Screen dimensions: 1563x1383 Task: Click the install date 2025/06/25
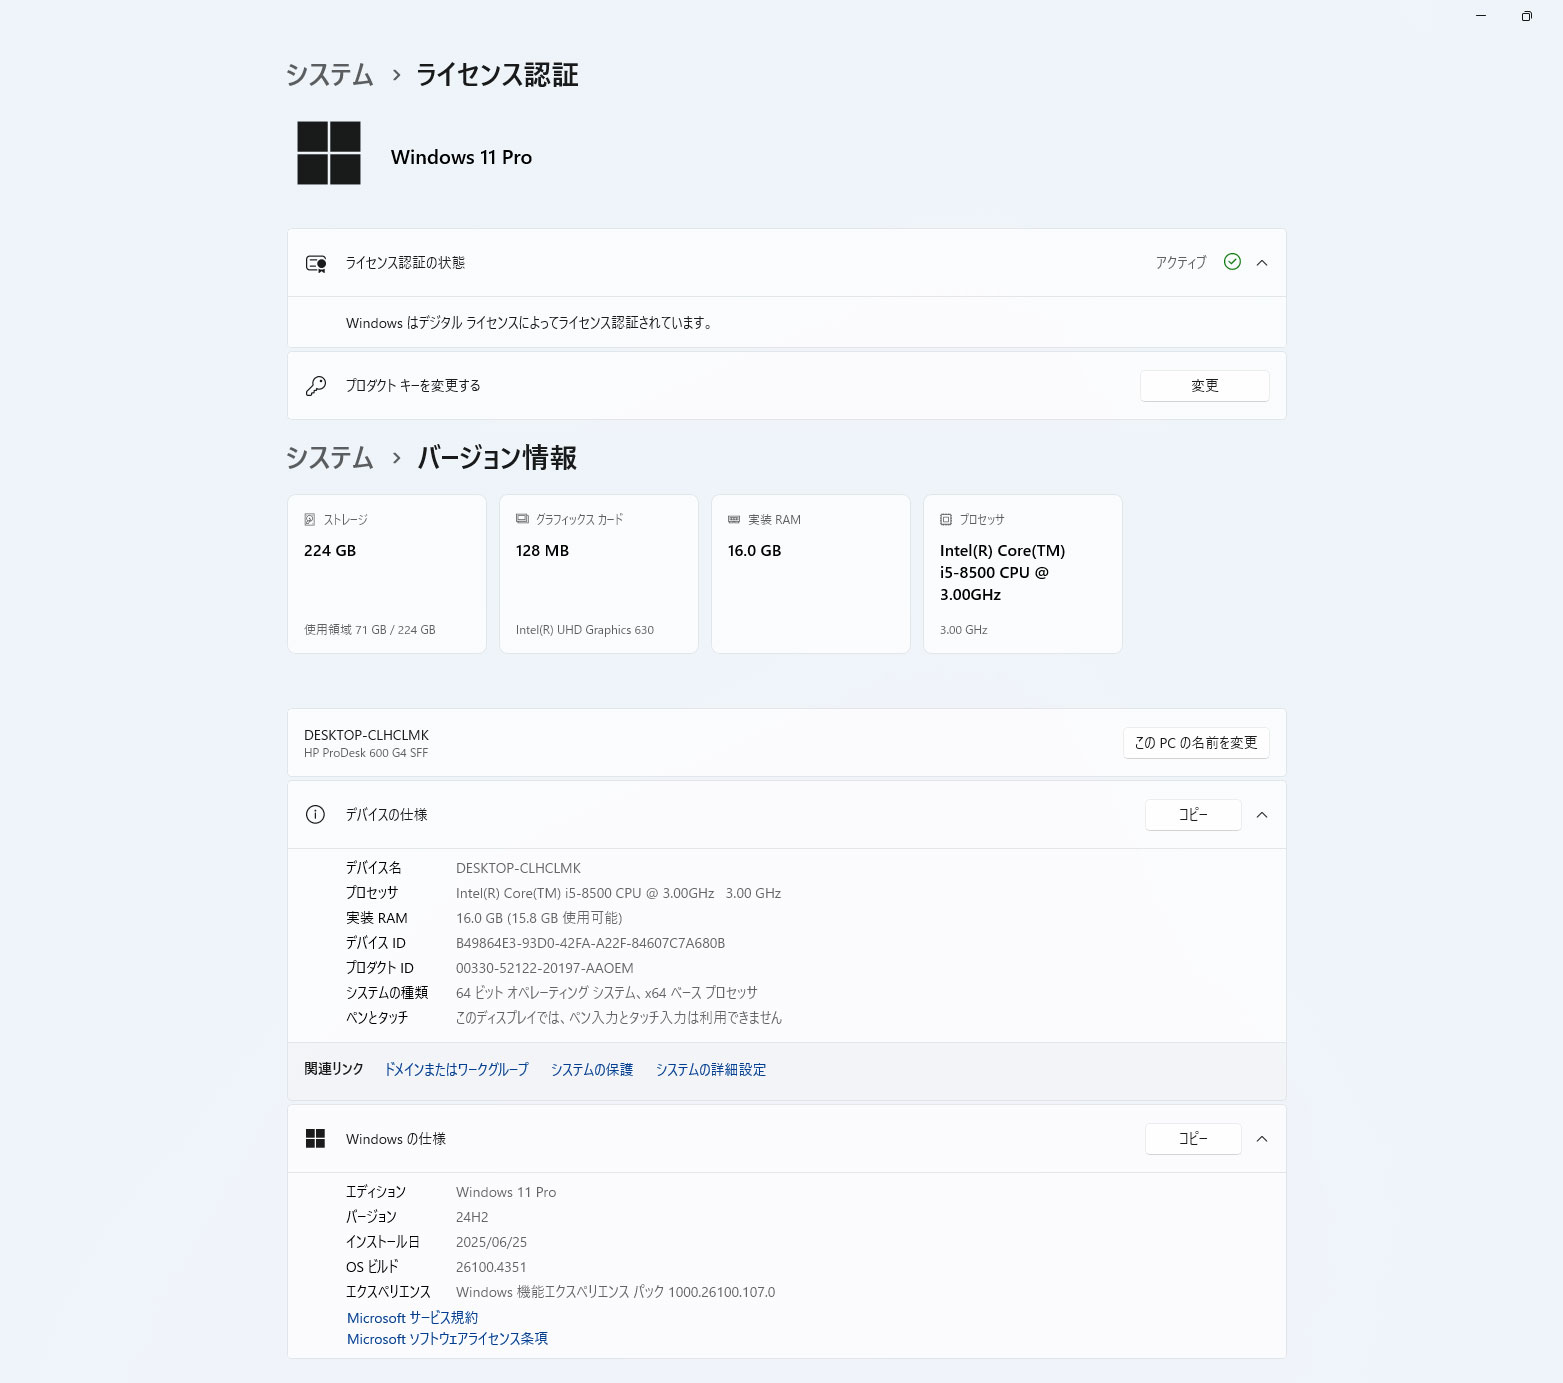(491, 1242)
